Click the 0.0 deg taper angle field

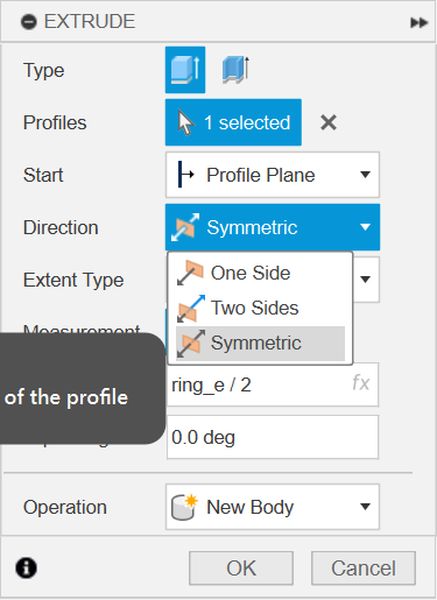tap(272, 437)
